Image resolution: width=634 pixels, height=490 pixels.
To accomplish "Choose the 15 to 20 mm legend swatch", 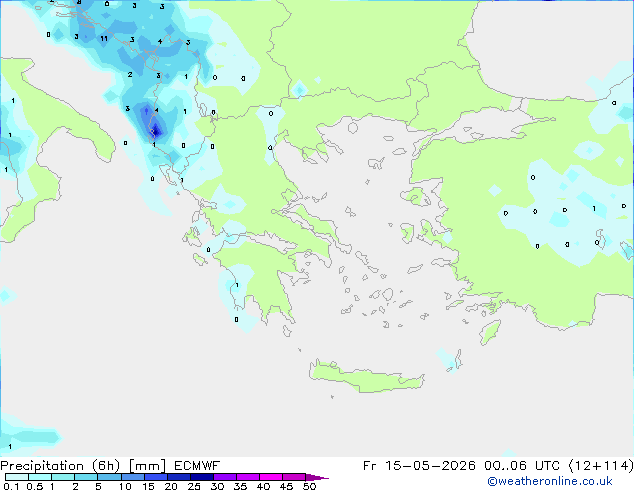I will pos(156,477).
